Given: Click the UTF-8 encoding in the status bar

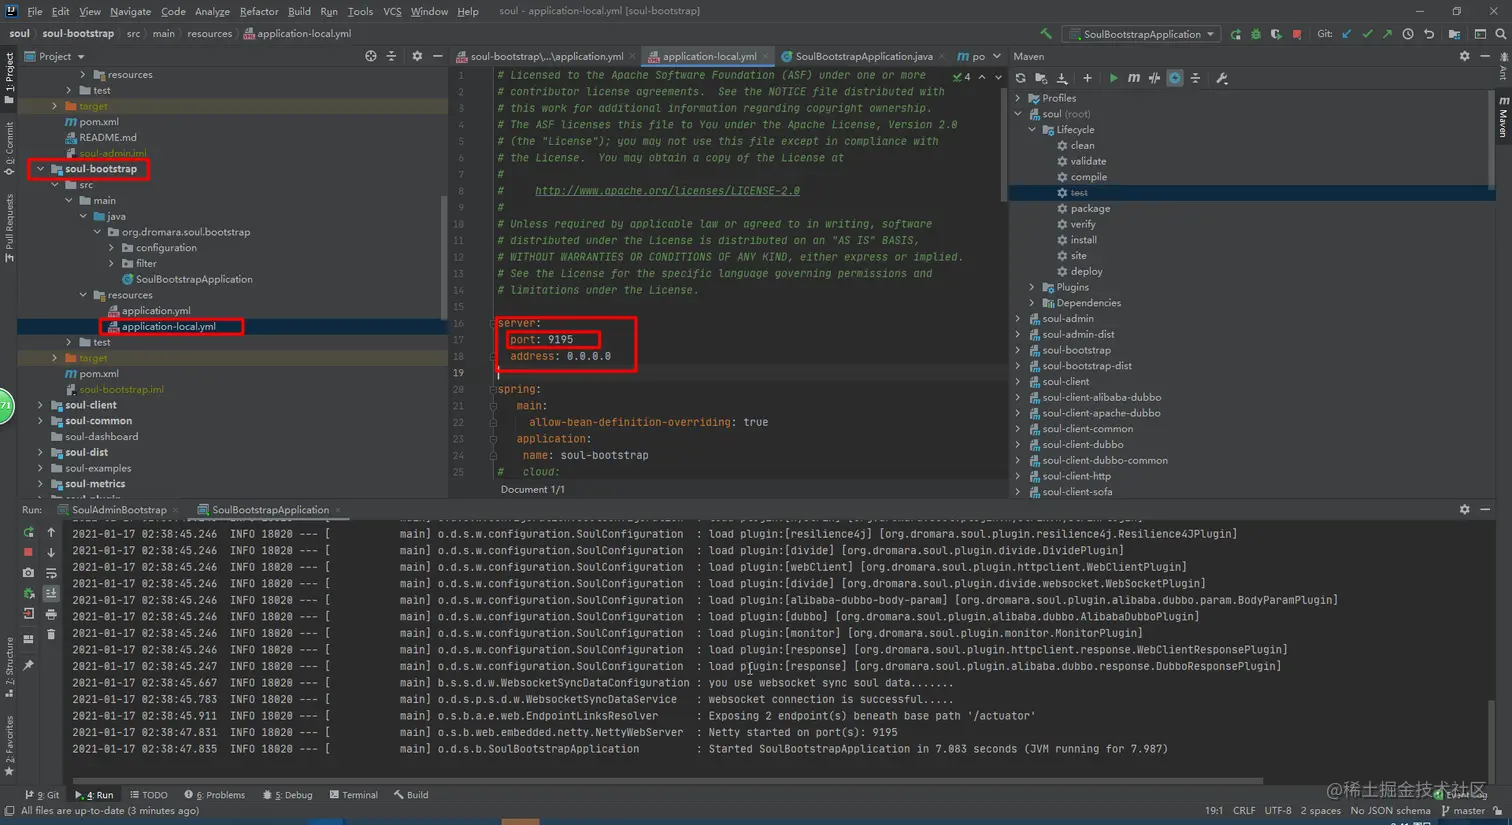Looking at the screenshot, I should [x=1278, y=811].
